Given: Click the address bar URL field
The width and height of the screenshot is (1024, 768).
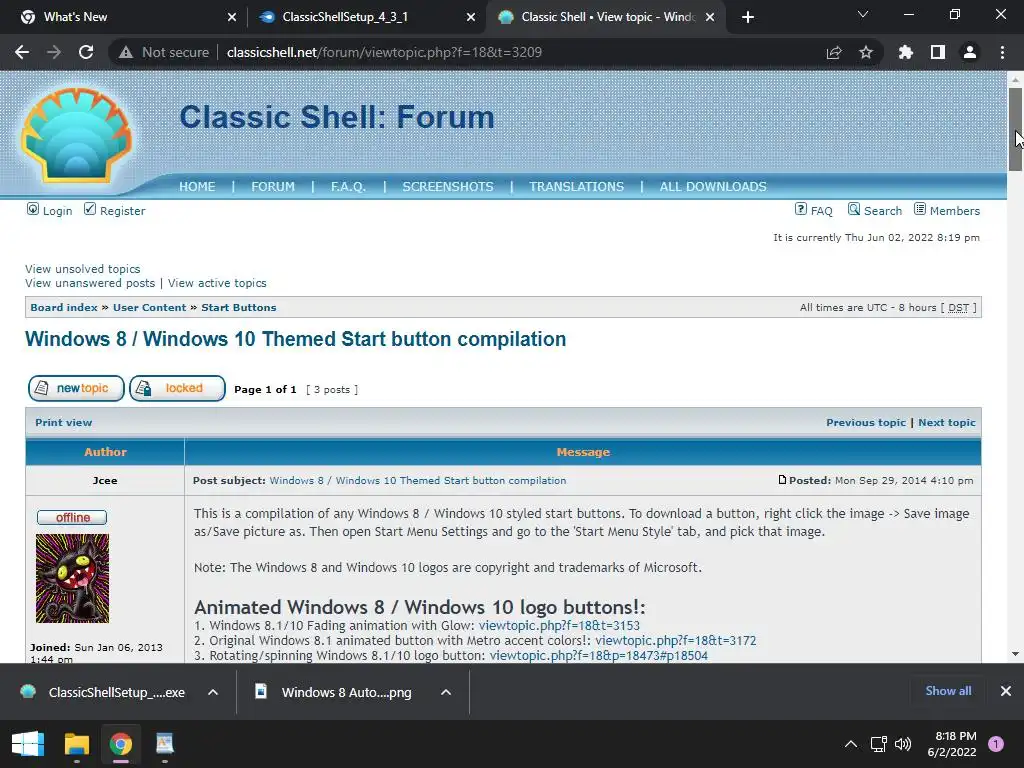Looking at the screenshot, I should (x=384, y=52).
